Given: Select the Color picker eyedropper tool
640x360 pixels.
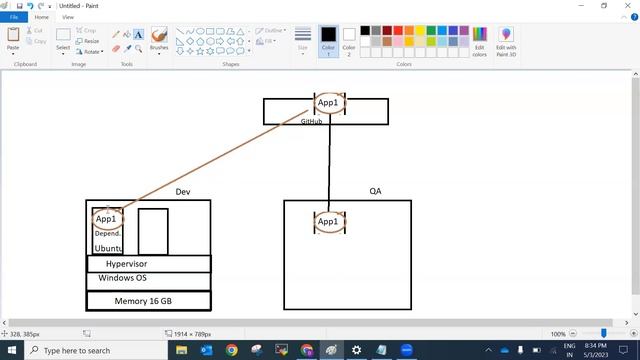Looking at the screenshot, I should [x=127, y=49].
